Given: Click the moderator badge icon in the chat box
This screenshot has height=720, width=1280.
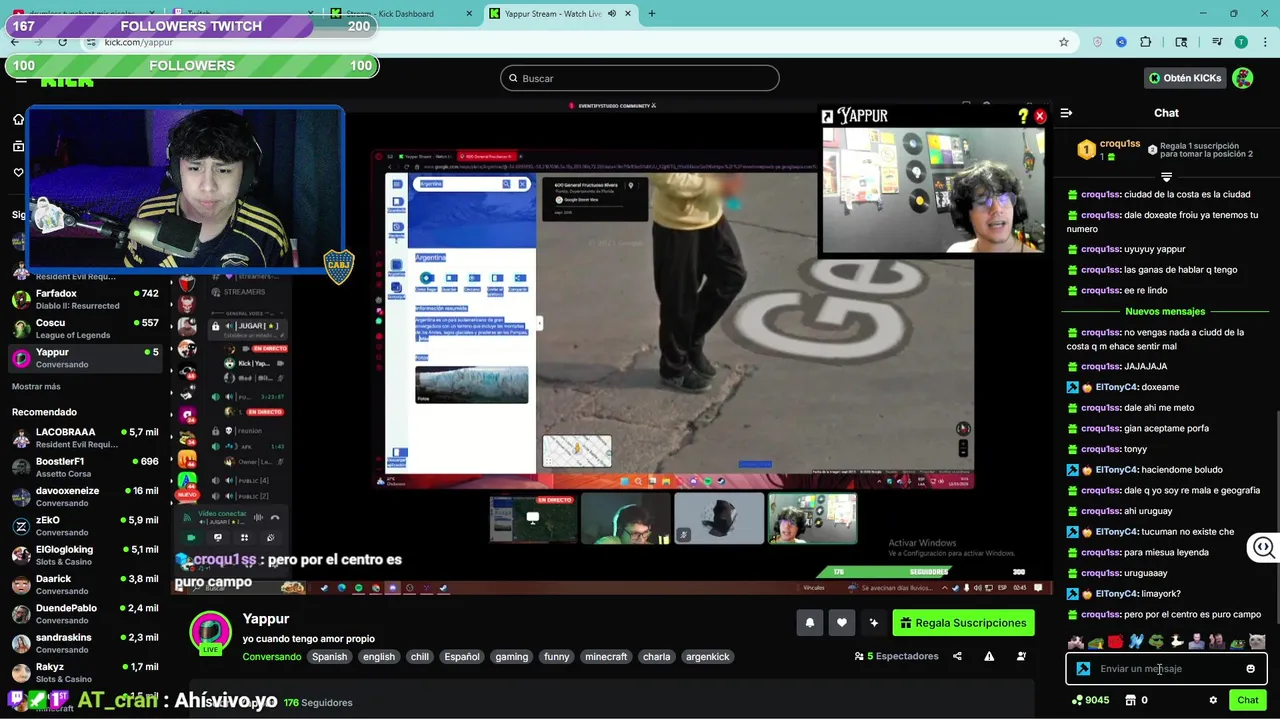Looking at the screenshot, I should (1083, 669).
